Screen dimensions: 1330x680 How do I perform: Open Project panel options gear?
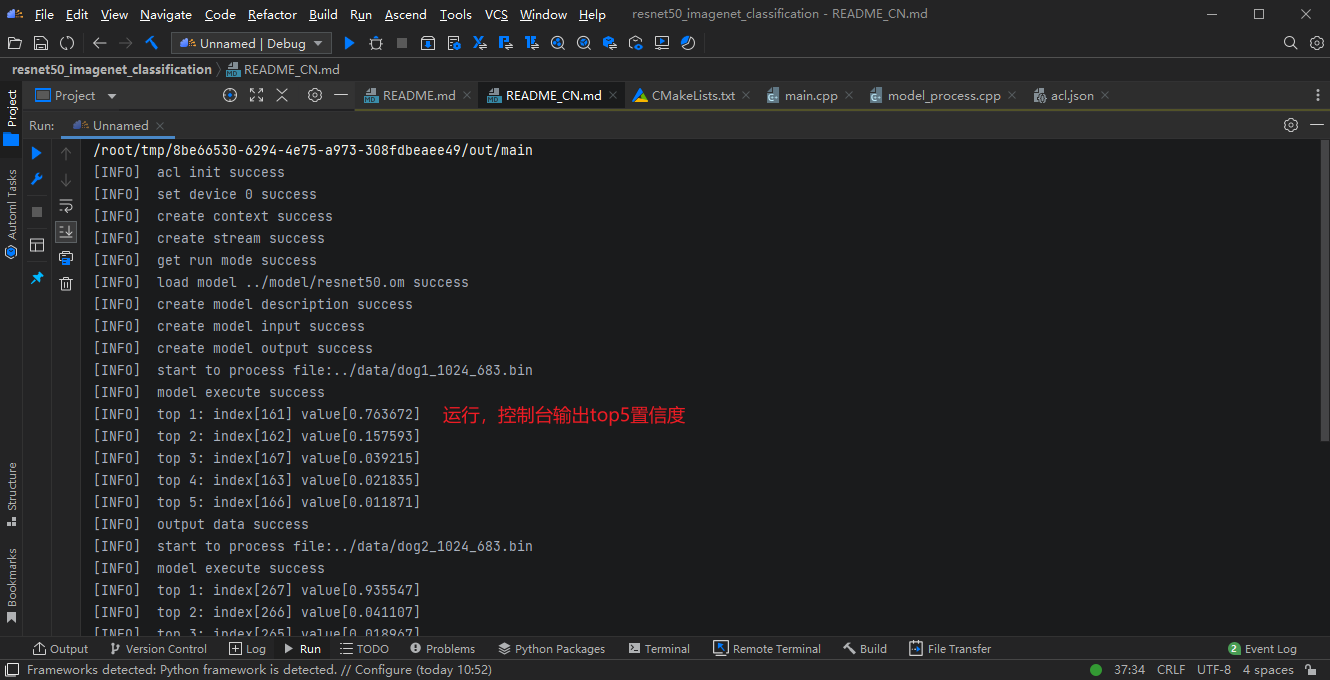click(x=315, y=95)
